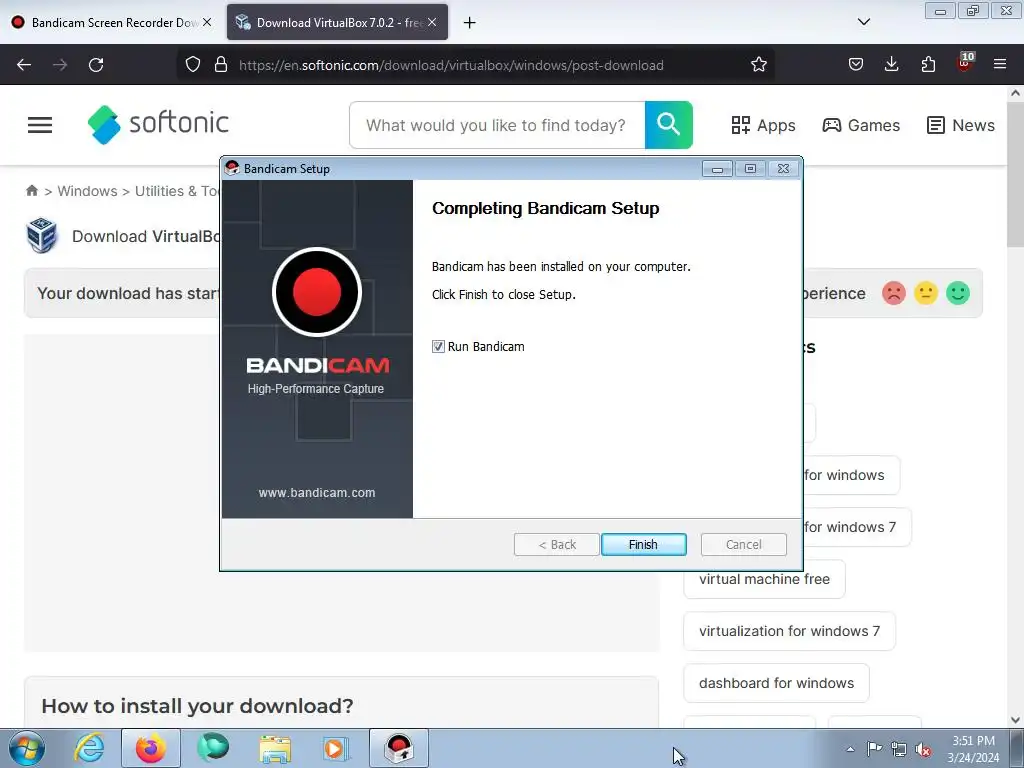Click the page scrollbar up arrow
Screen dimensions: 1024x768
pos(1016,93)
